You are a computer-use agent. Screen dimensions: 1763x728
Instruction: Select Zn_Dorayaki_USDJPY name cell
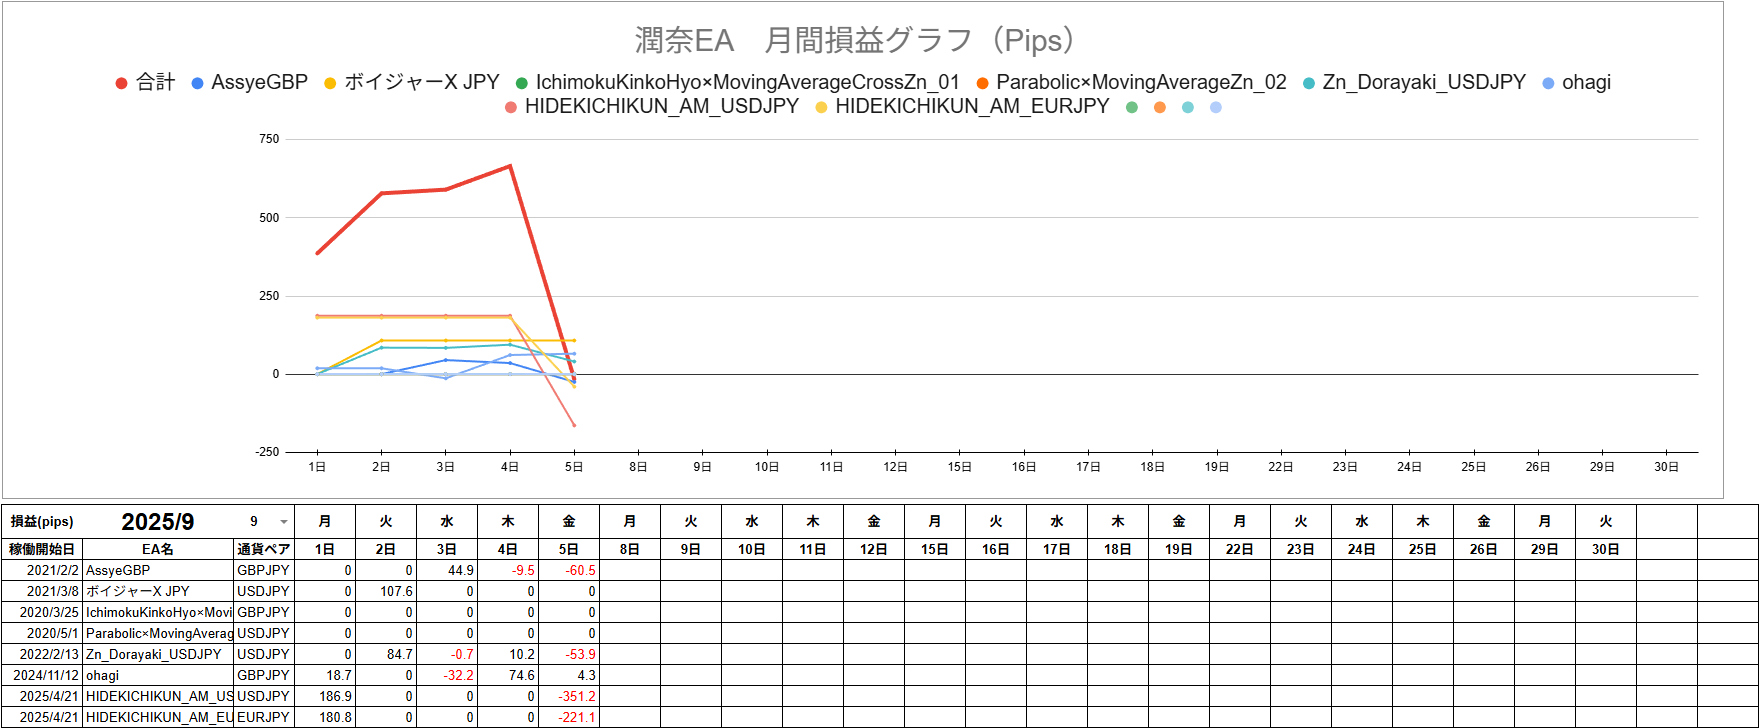(x=158, y=654)
